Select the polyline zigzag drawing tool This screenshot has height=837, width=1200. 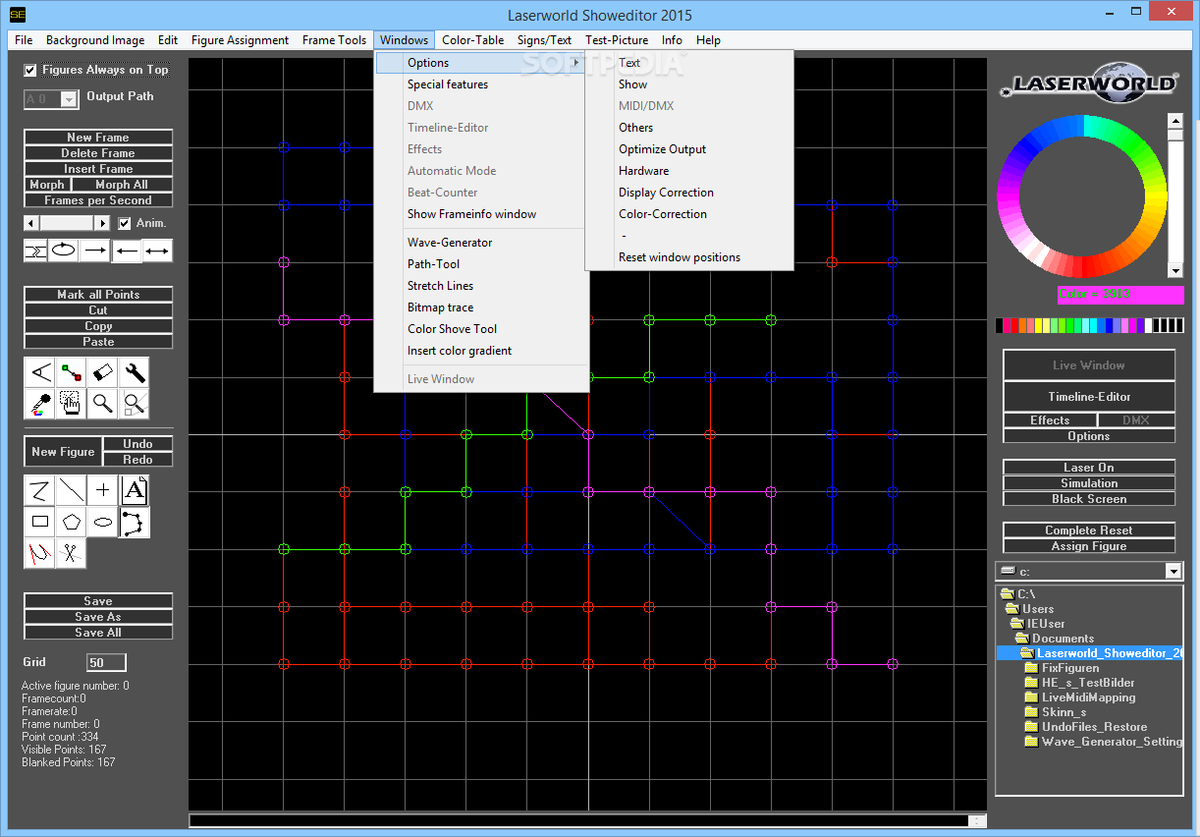pyautogui.click(x=39, y=490)
